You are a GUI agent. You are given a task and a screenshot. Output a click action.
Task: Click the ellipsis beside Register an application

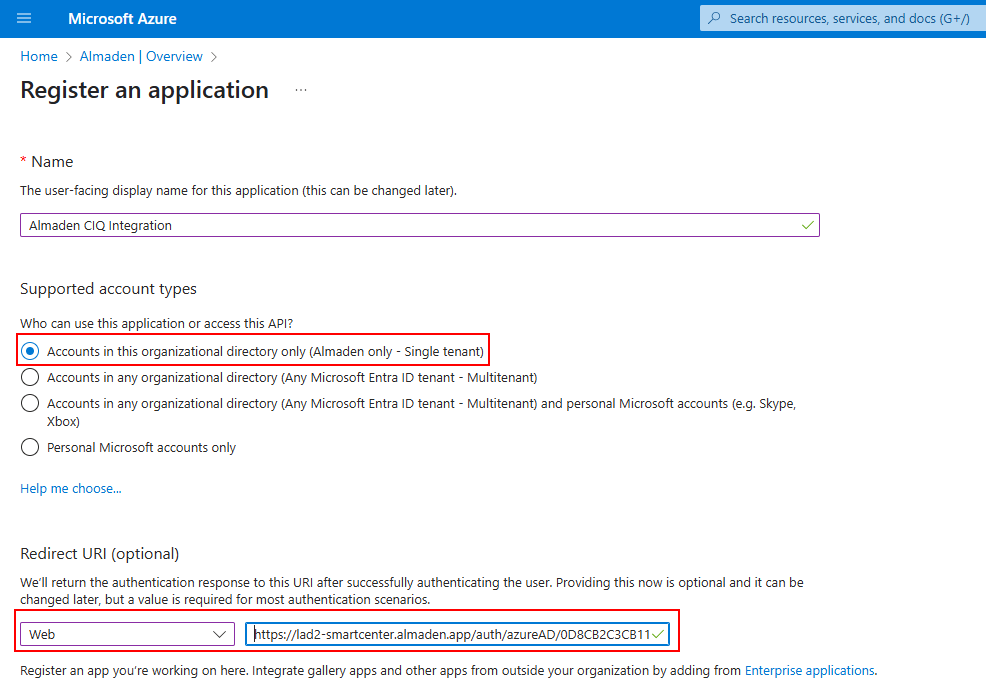(x=300, y=90)
